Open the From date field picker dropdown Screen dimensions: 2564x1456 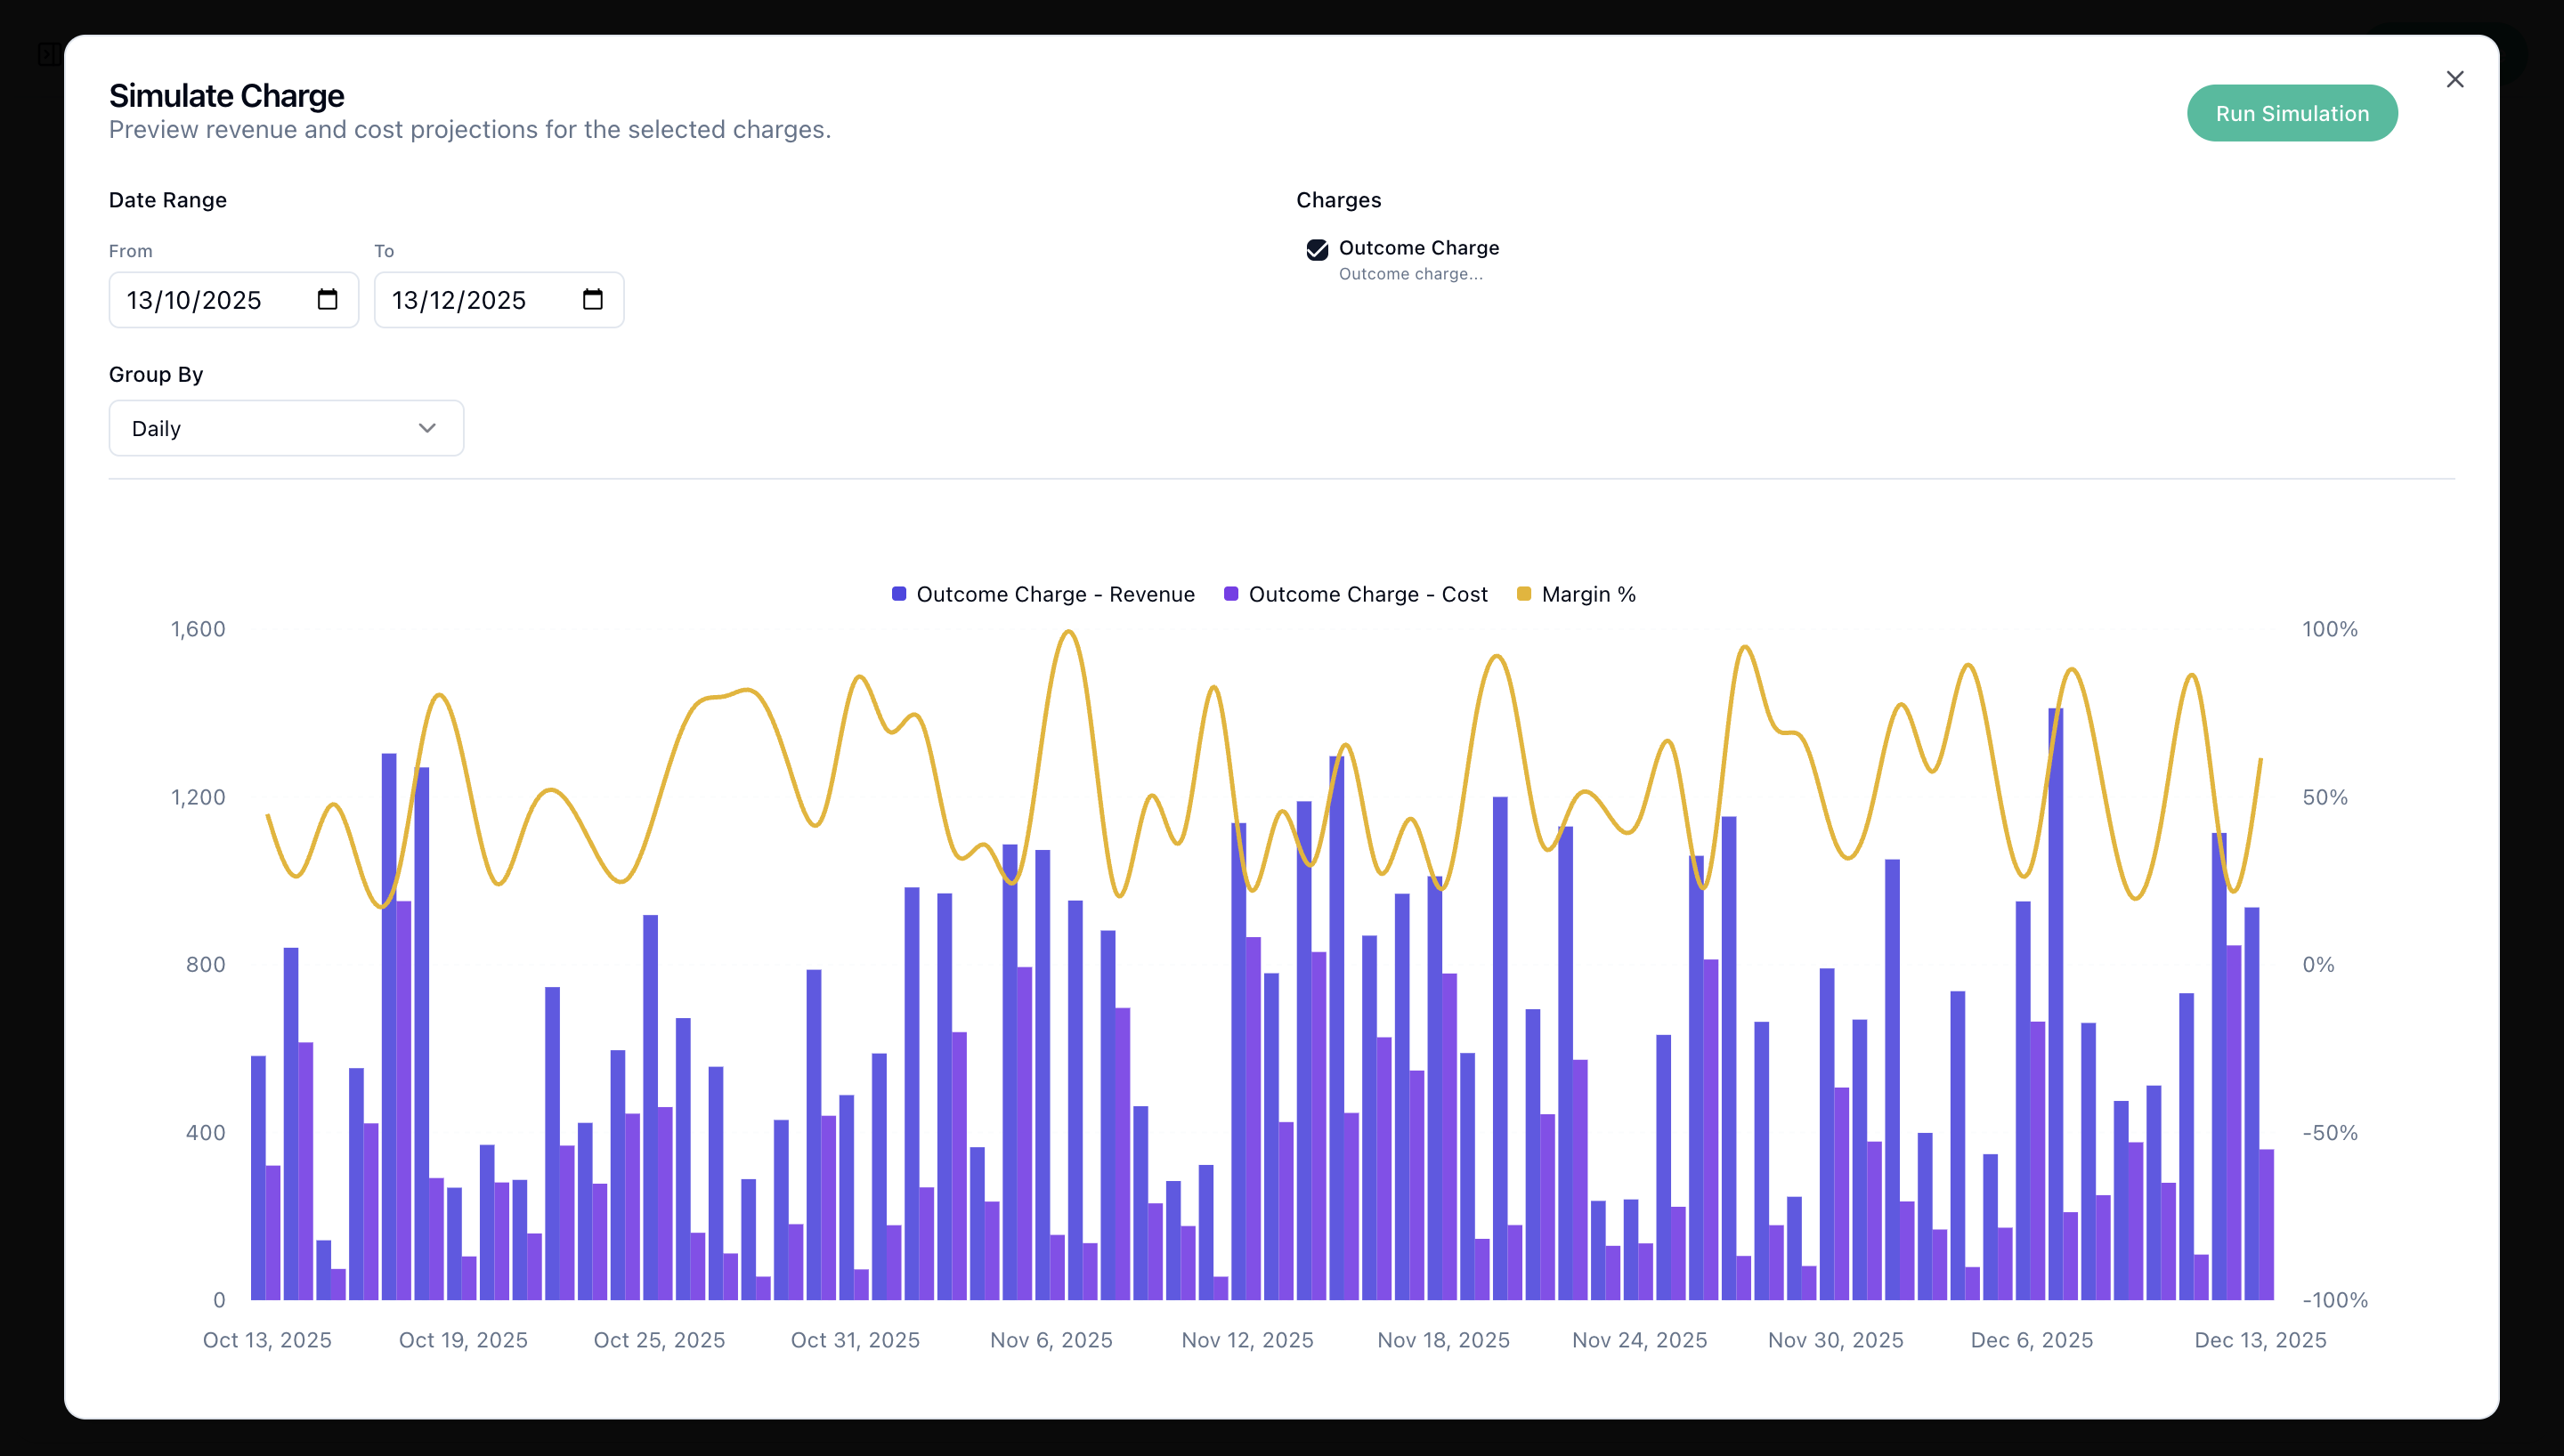[x=326, y=299]
